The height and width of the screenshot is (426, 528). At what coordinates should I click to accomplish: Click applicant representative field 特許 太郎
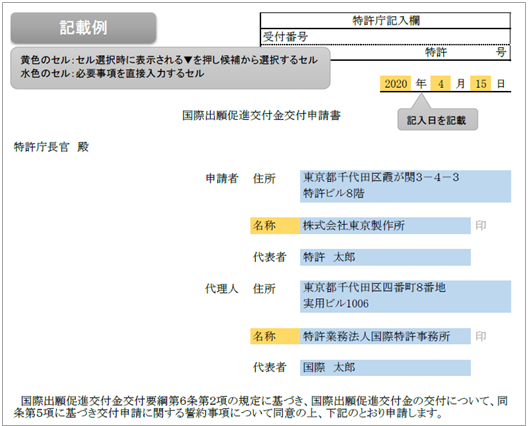click(385, 257)
